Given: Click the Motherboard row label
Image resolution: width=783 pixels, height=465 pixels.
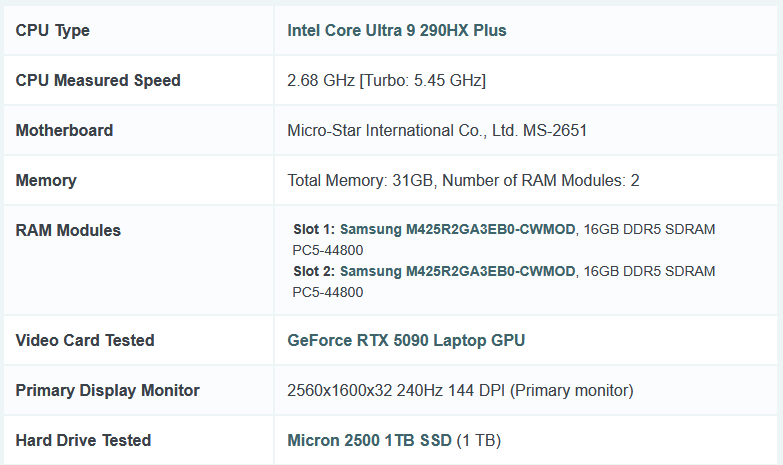Looking at the screenshot, I should [x=64, y=130].
